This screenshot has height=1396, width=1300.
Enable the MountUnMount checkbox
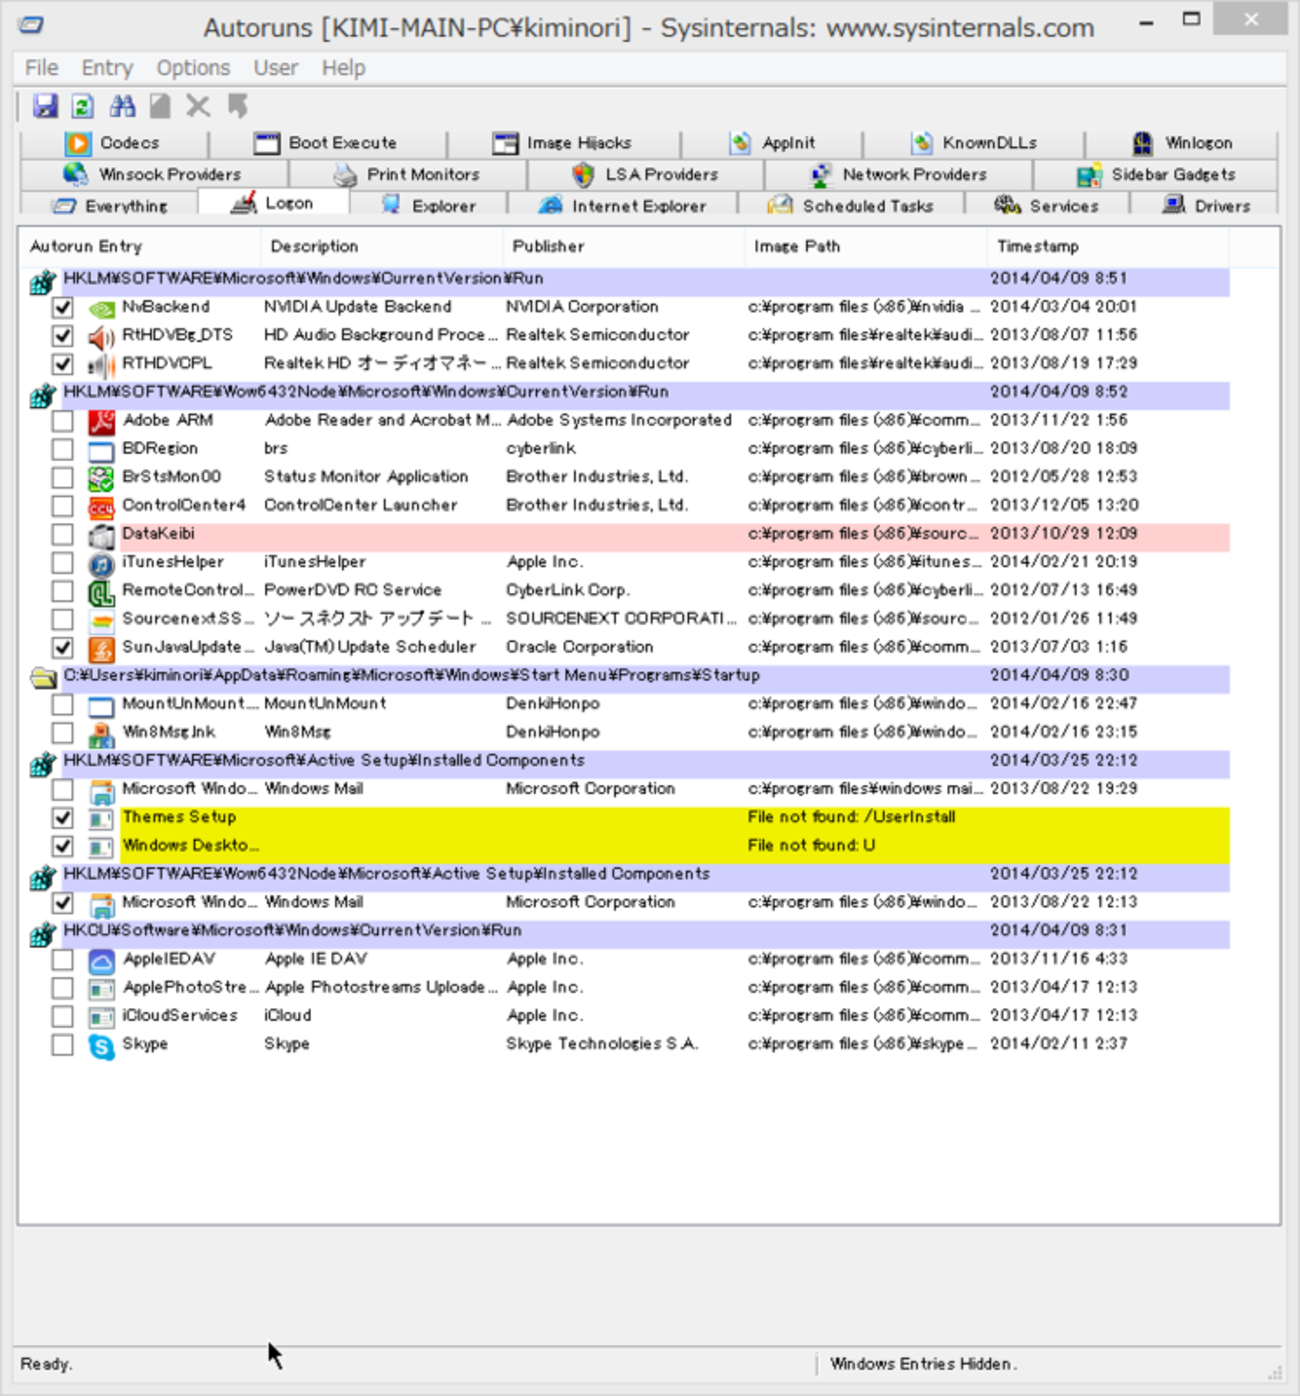pos(62,704)
